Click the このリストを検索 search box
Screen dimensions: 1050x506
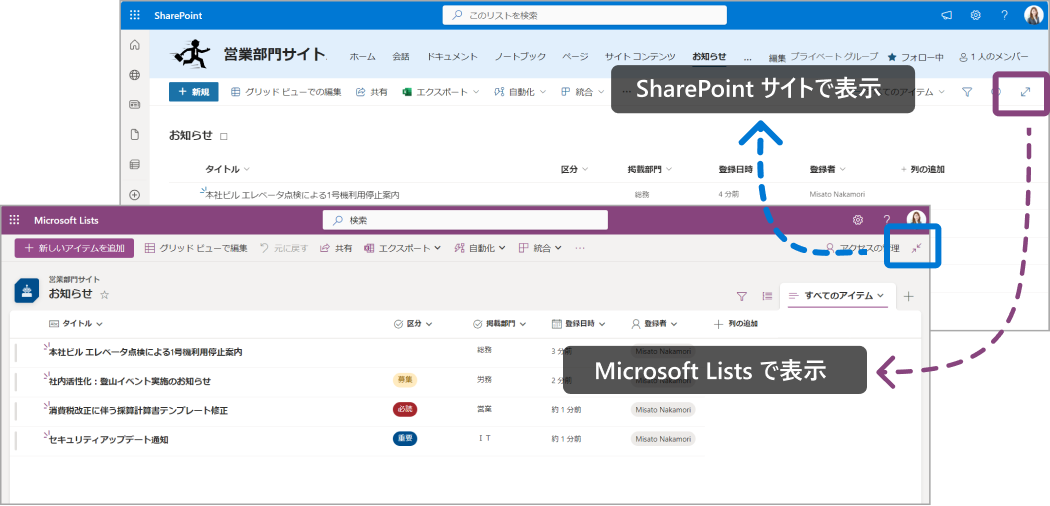coord(585,15)
